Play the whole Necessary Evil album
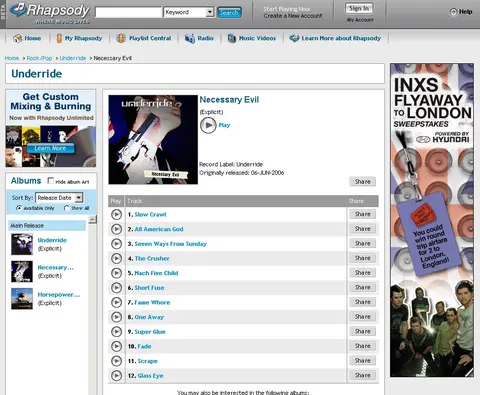Screen dimensions: 480x395 click(208, 125)
